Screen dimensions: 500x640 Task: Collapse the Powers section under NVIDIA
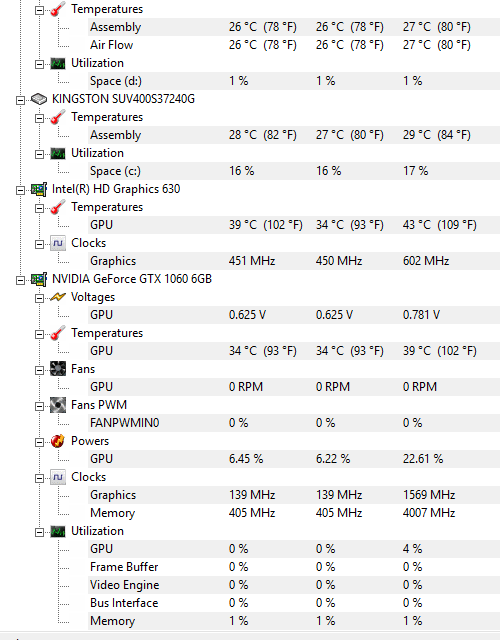point(39,442)
